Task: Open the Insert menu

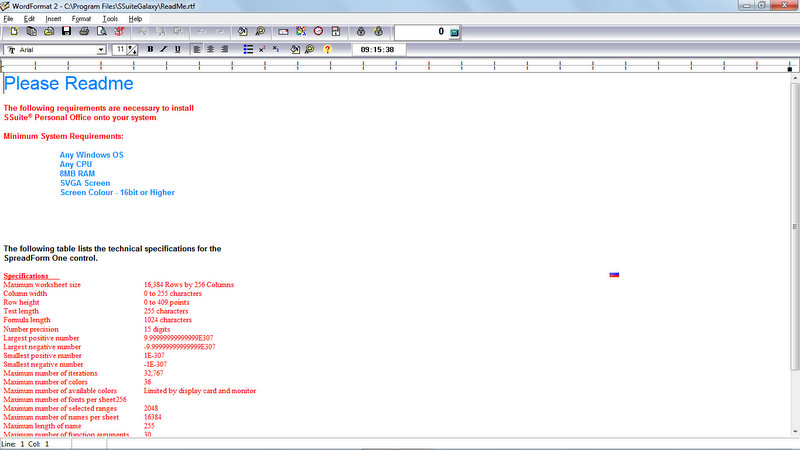Action: pos(53,19)
